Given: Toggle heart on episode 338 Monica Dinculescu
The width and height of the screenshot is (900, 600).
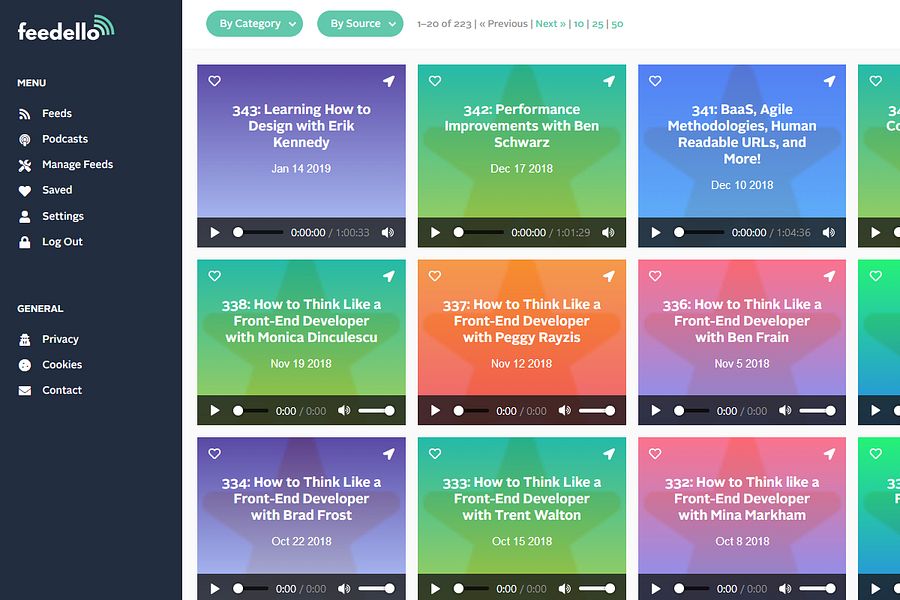Looking at the screenshot, I should click(215, 276).
